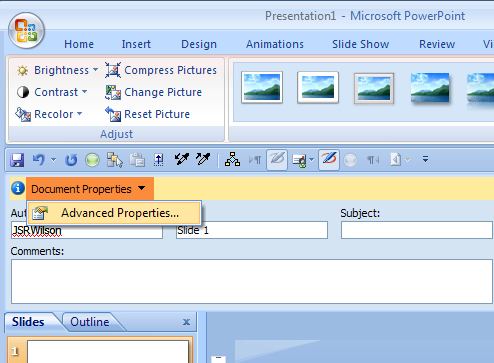Open the Animations tab

click(x=275, y=44)
